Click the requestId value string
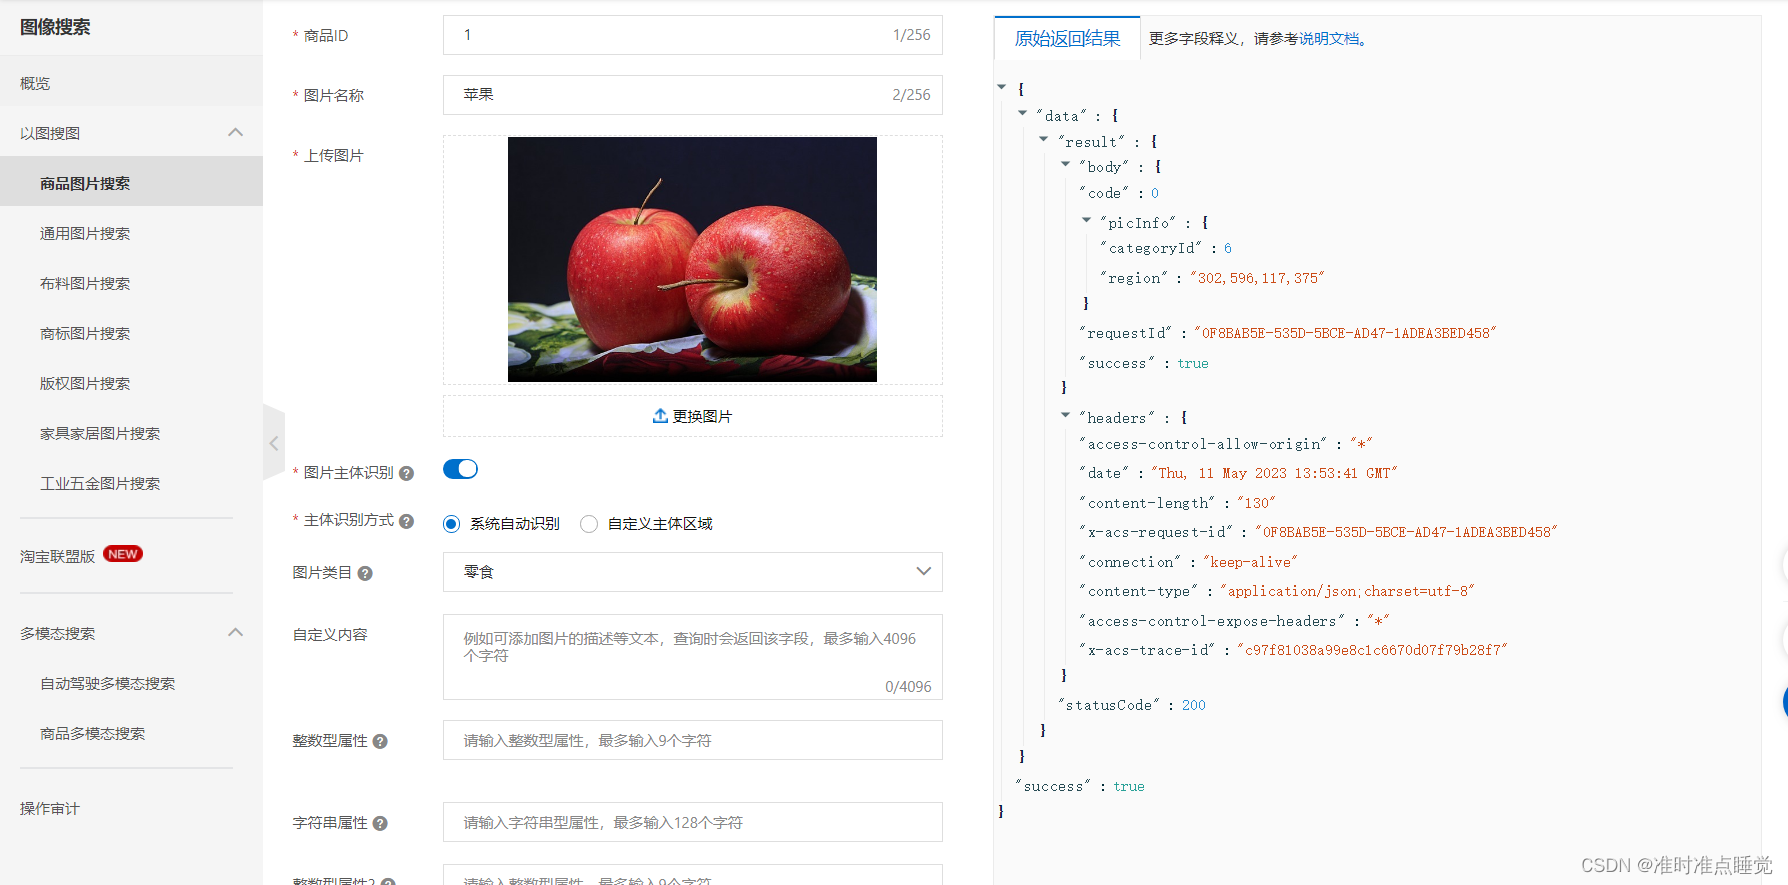Image resolution: width=1788 pixels, height=885 pixels. click(1345, 333)
